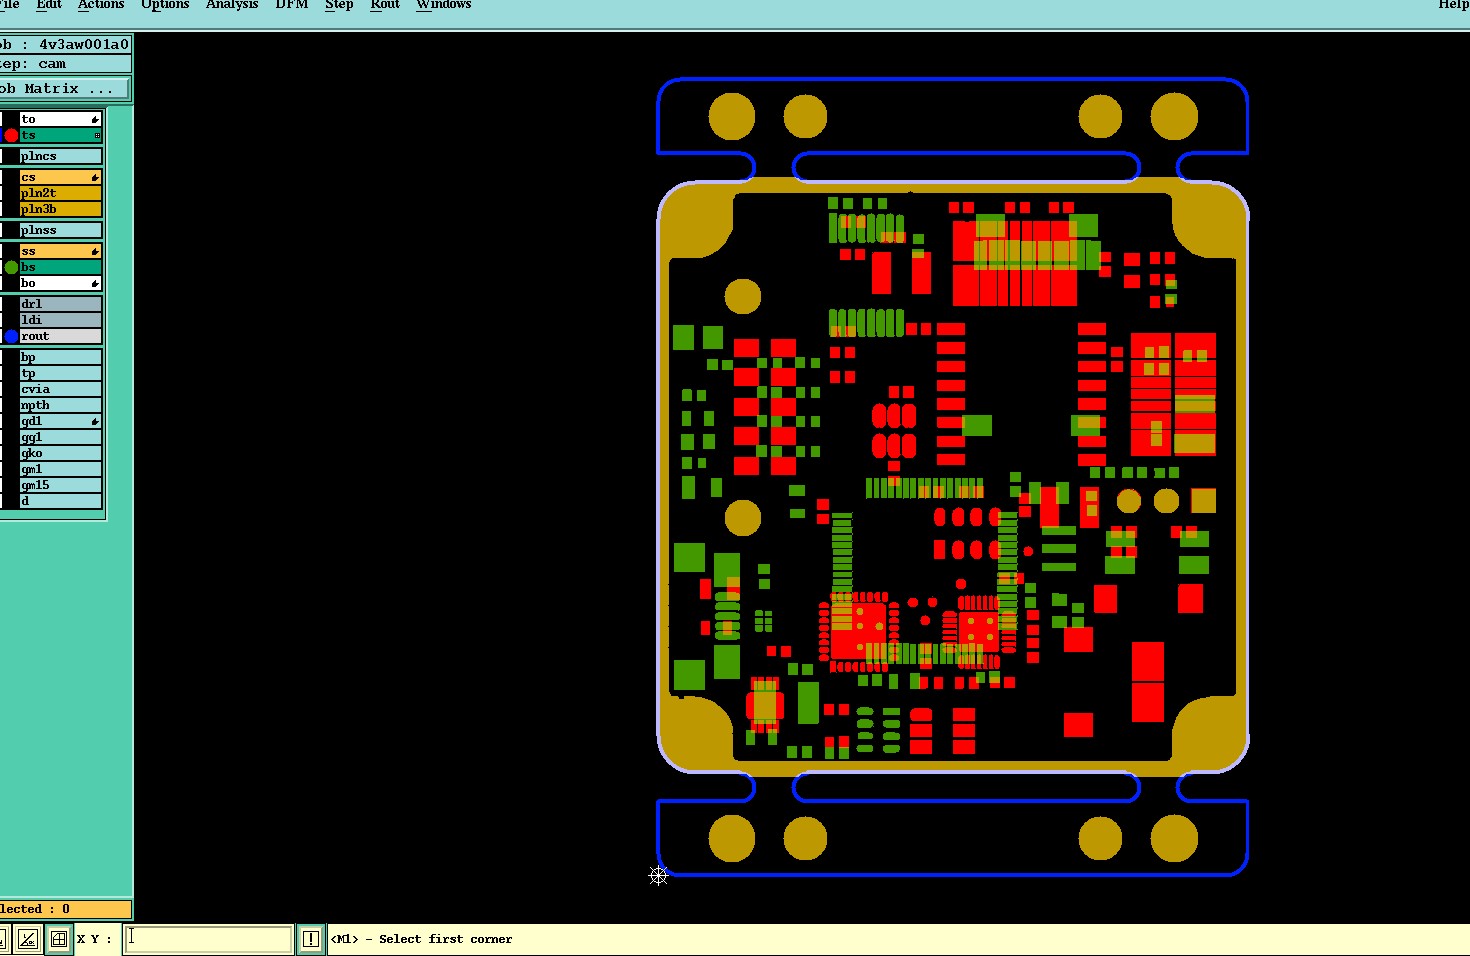This screenshot has height=956, width=1470.
Task: Open the Help menu
Action: [x=1453, y=4]
